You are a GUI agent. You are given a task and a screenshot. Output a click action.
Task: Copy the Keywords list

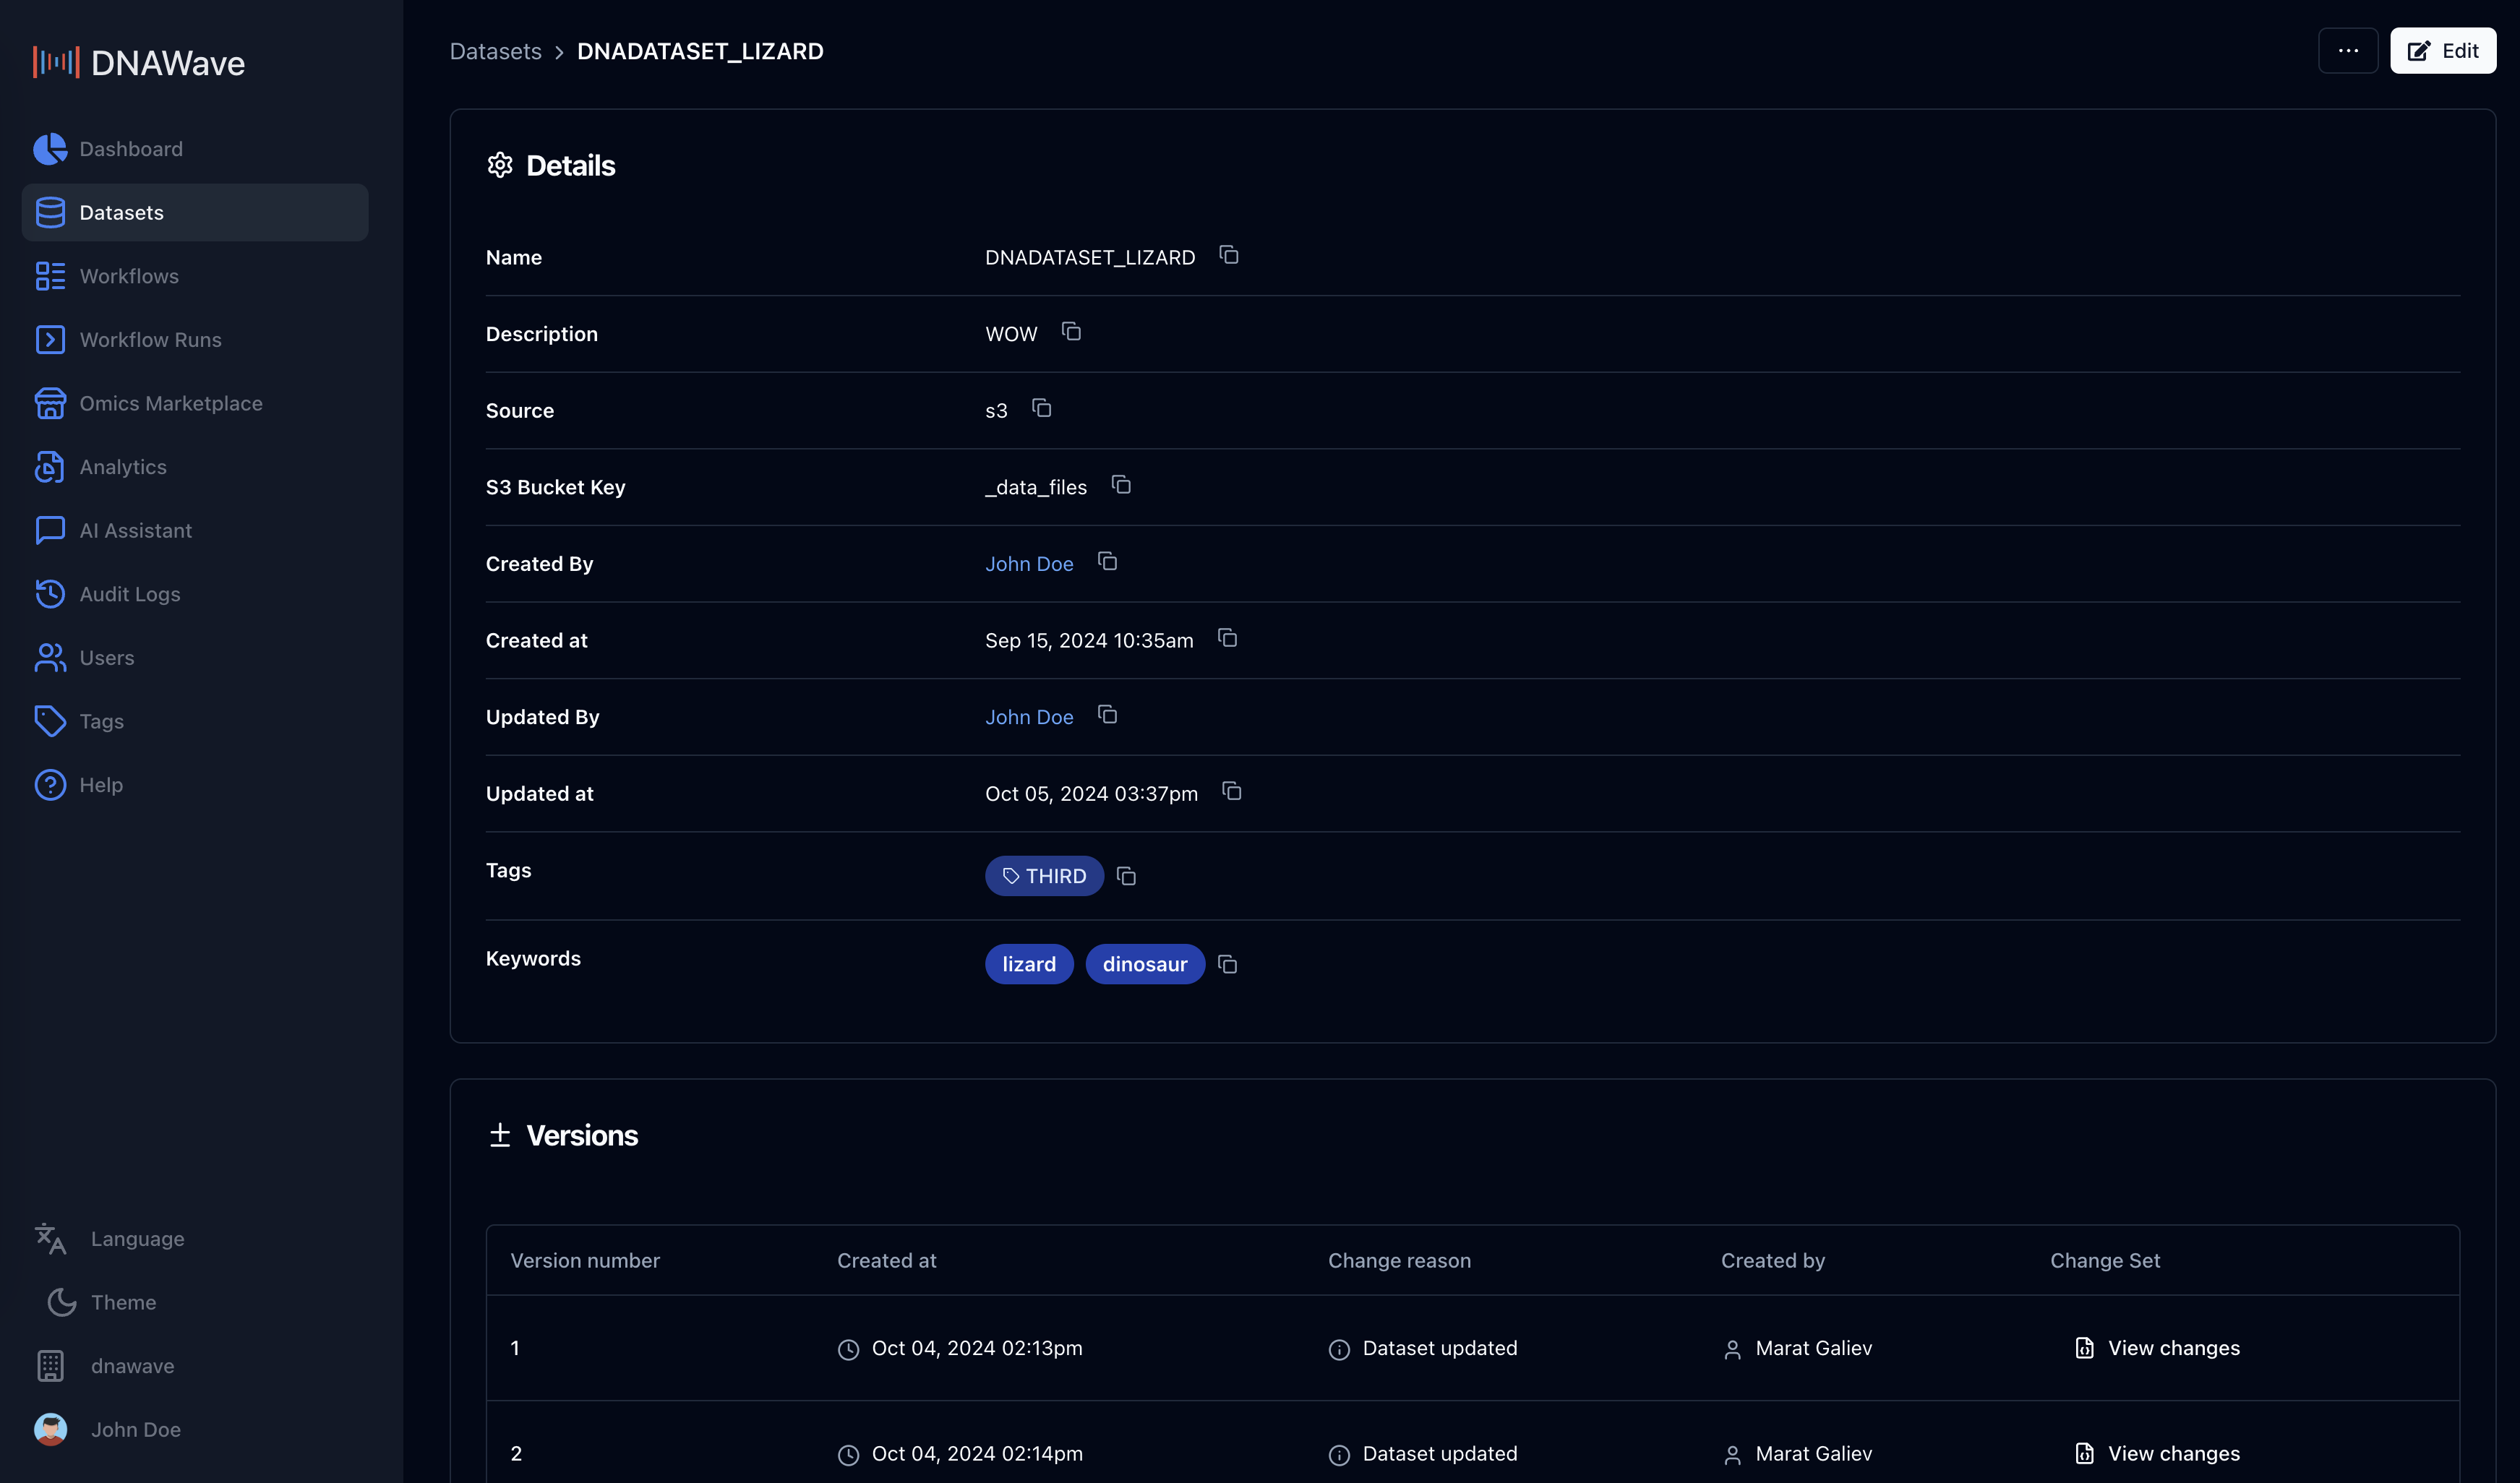[1227, 964]
